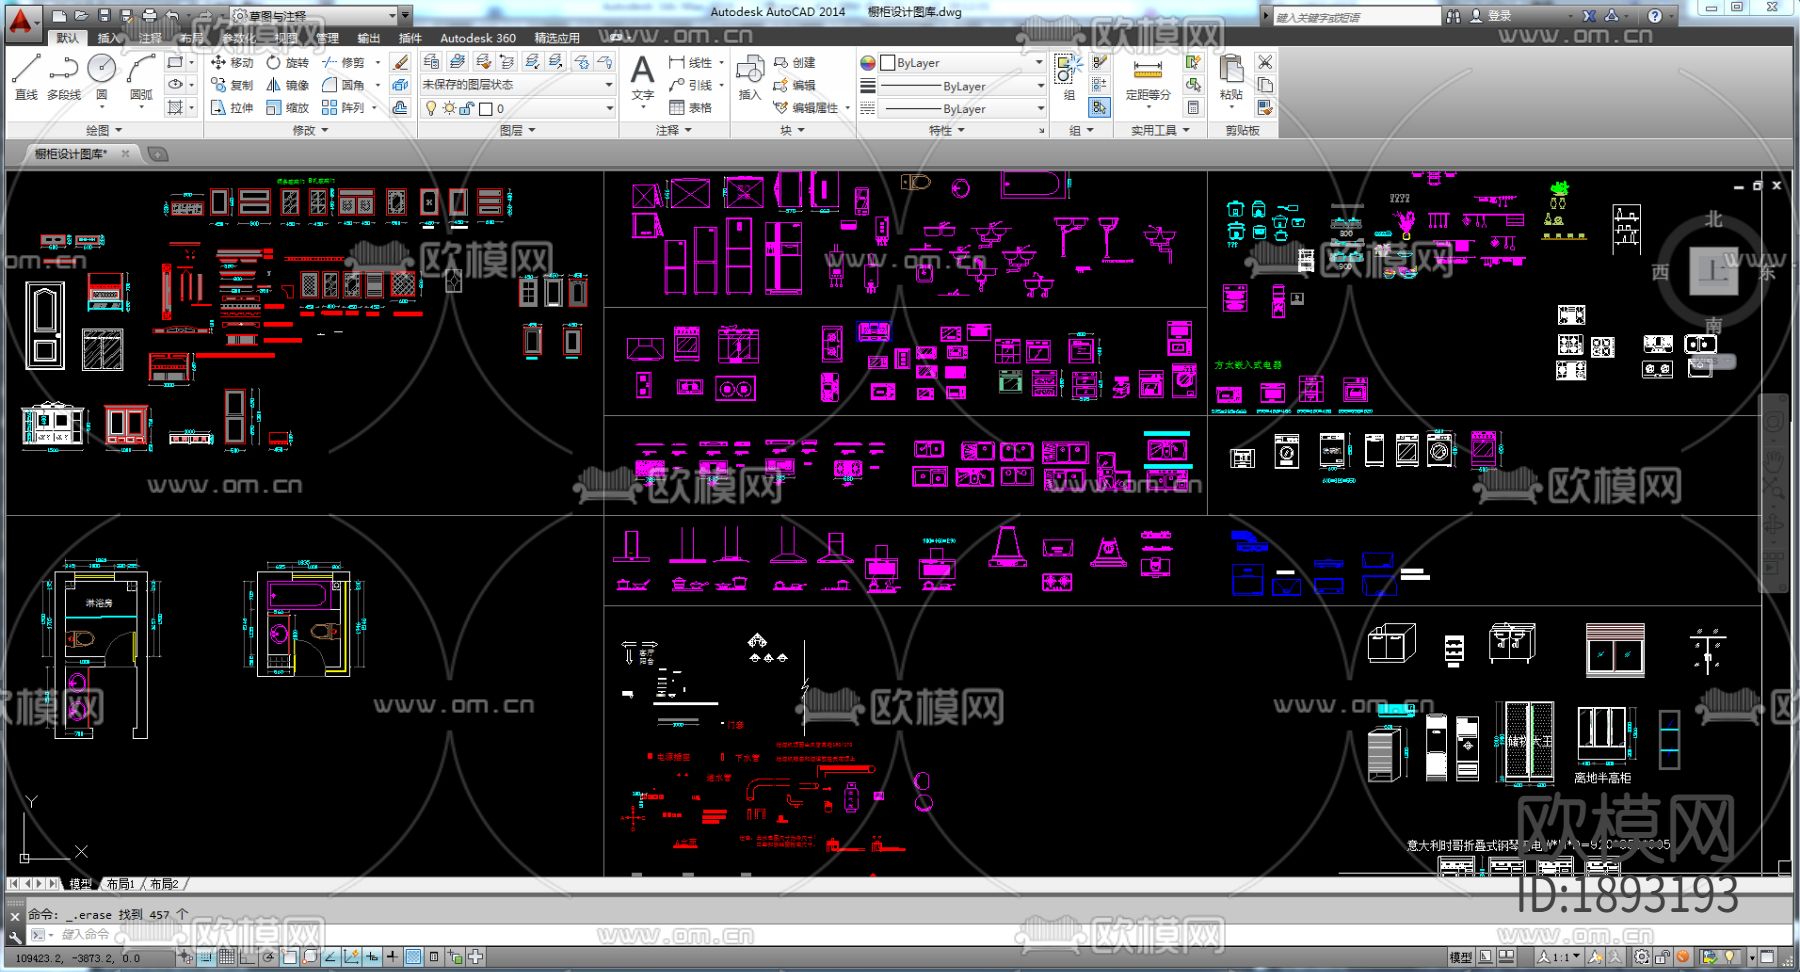Click the Edit Attributes (编辑属性) button
The height and width of the screenshot is (972, 1800).
pos(807,108)
